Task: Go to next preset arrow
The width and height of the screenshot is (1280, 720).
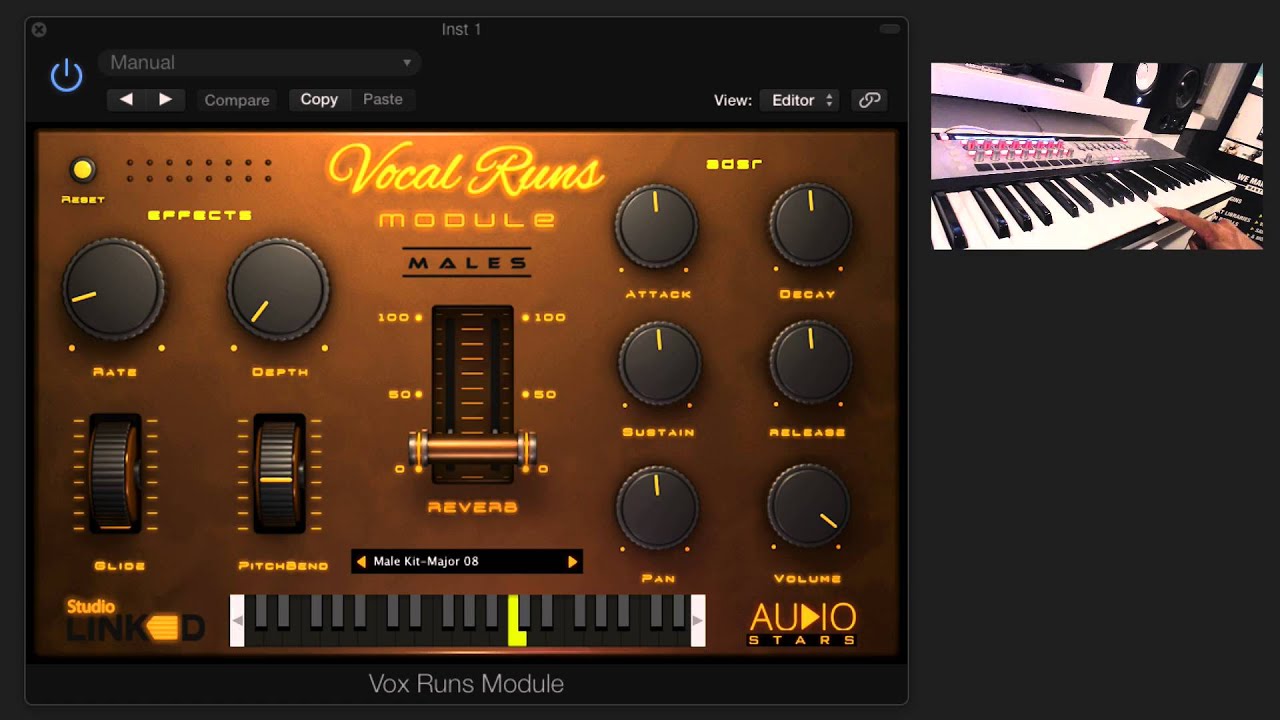Action: click(166, 99)
